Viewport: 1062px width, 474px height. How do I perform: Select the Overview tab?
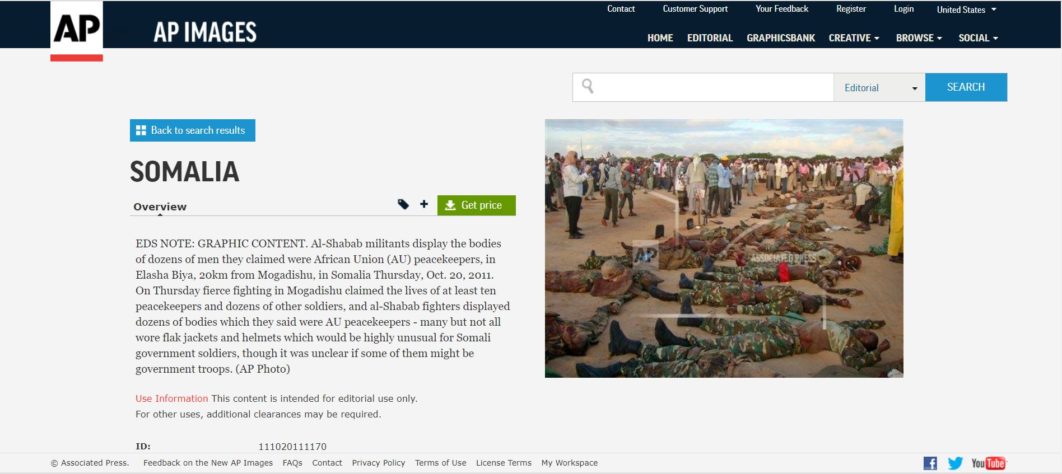(x=160, y=207)
